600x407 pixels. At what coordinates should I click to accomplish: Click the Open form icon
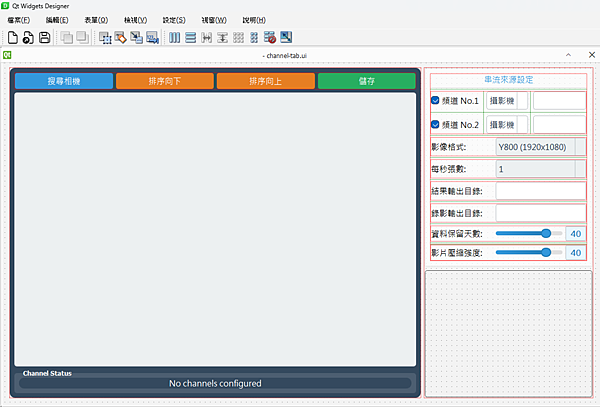[28, 37]
